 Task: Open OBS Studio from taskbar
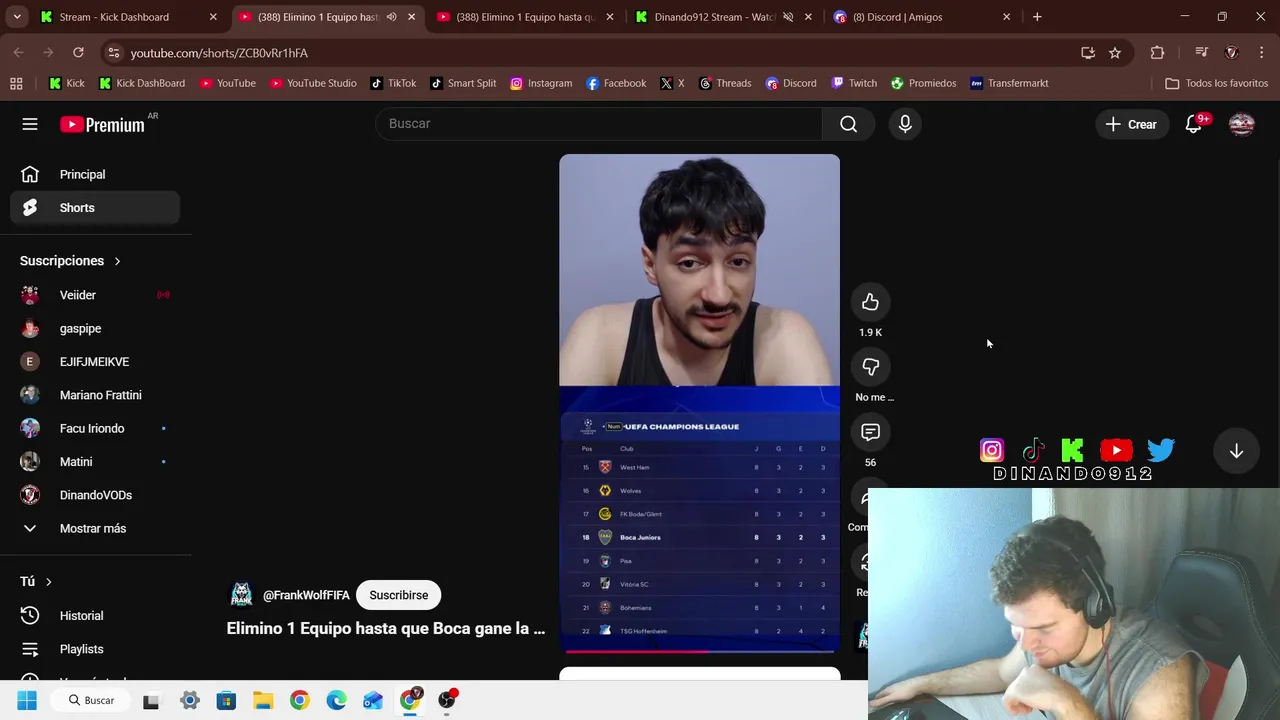(447, 700)
